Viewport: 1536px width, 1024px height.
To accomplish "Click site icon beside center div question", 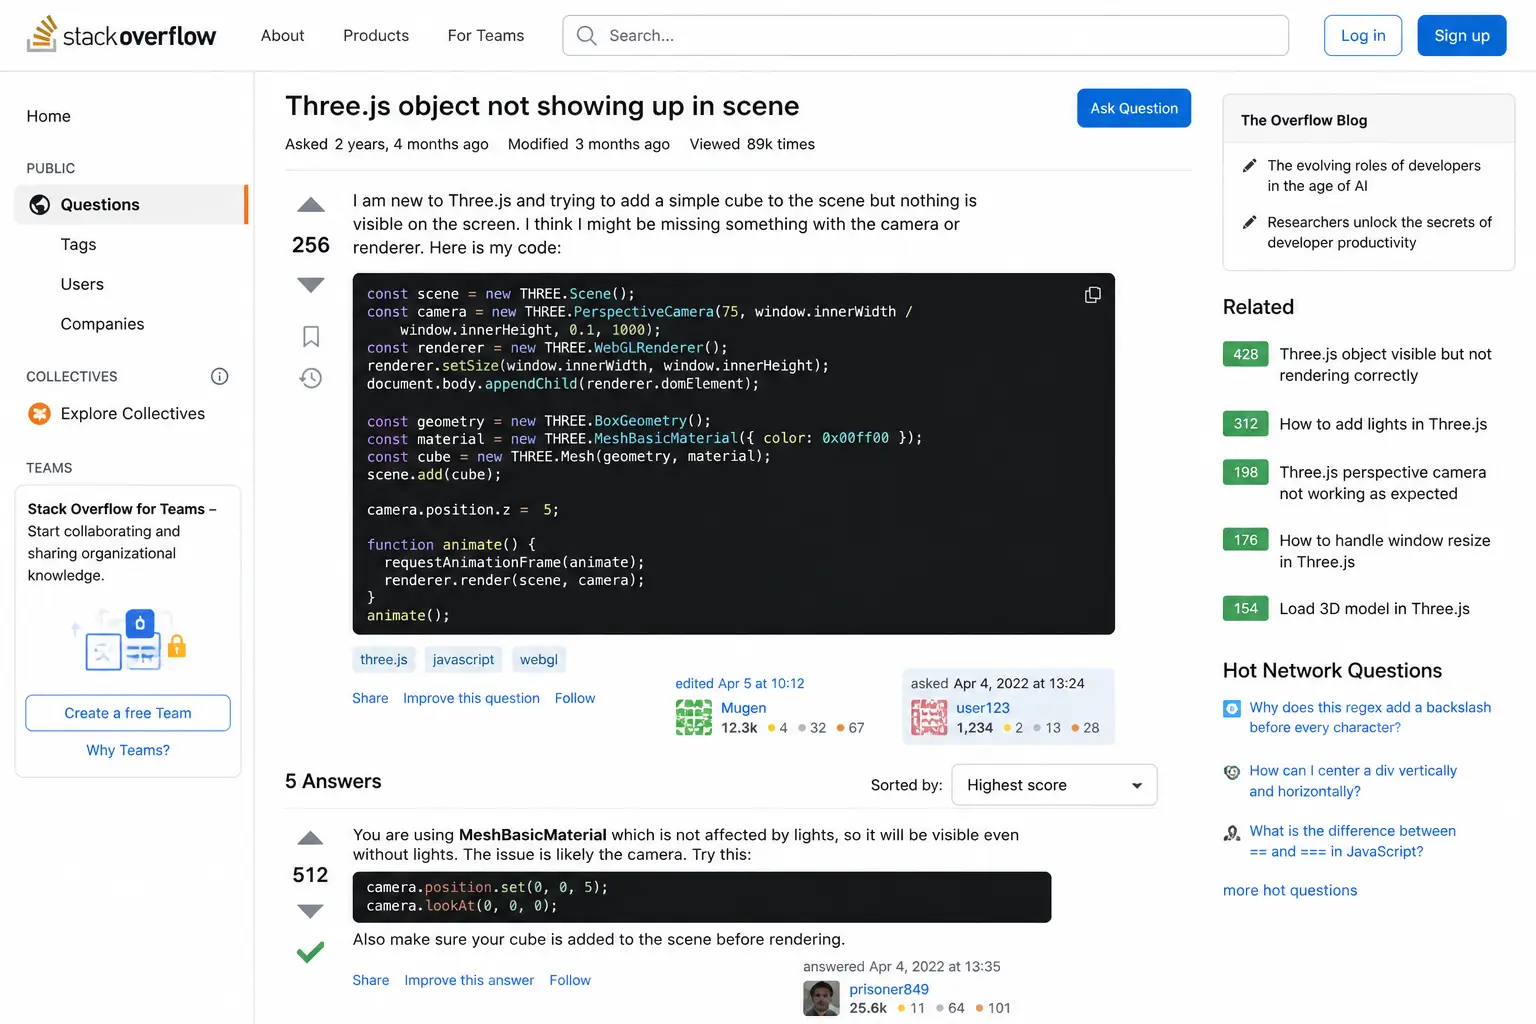I will pos(1232,772).
